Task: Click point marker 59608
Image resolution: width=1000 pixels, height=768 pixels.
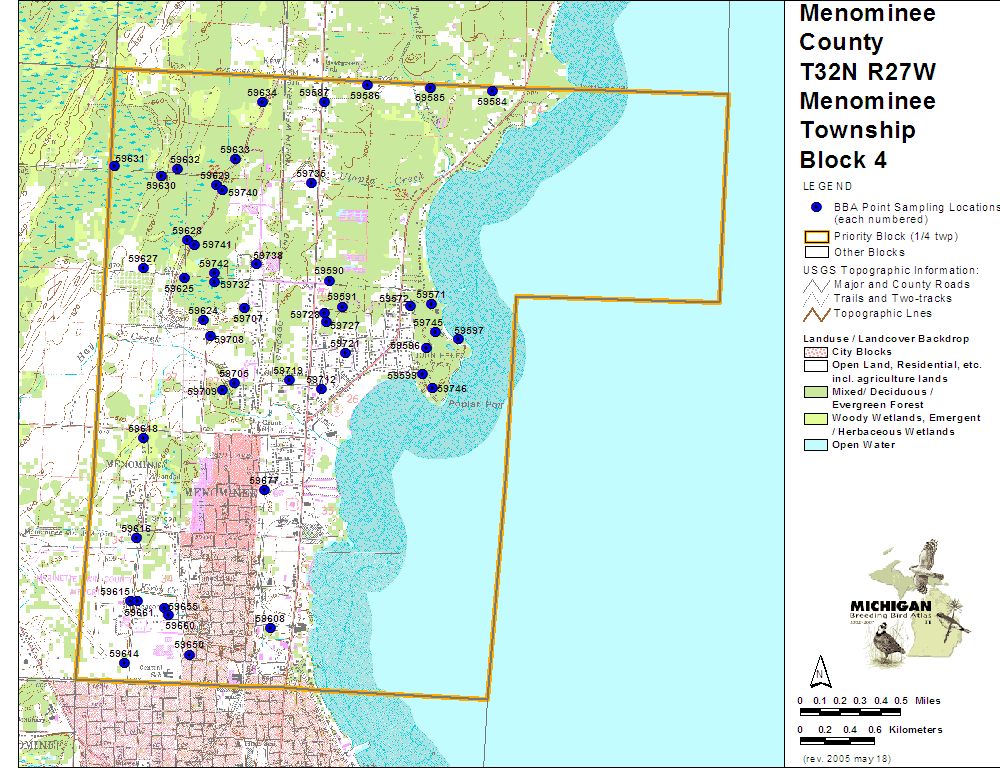Action: (x=270, y=628)
